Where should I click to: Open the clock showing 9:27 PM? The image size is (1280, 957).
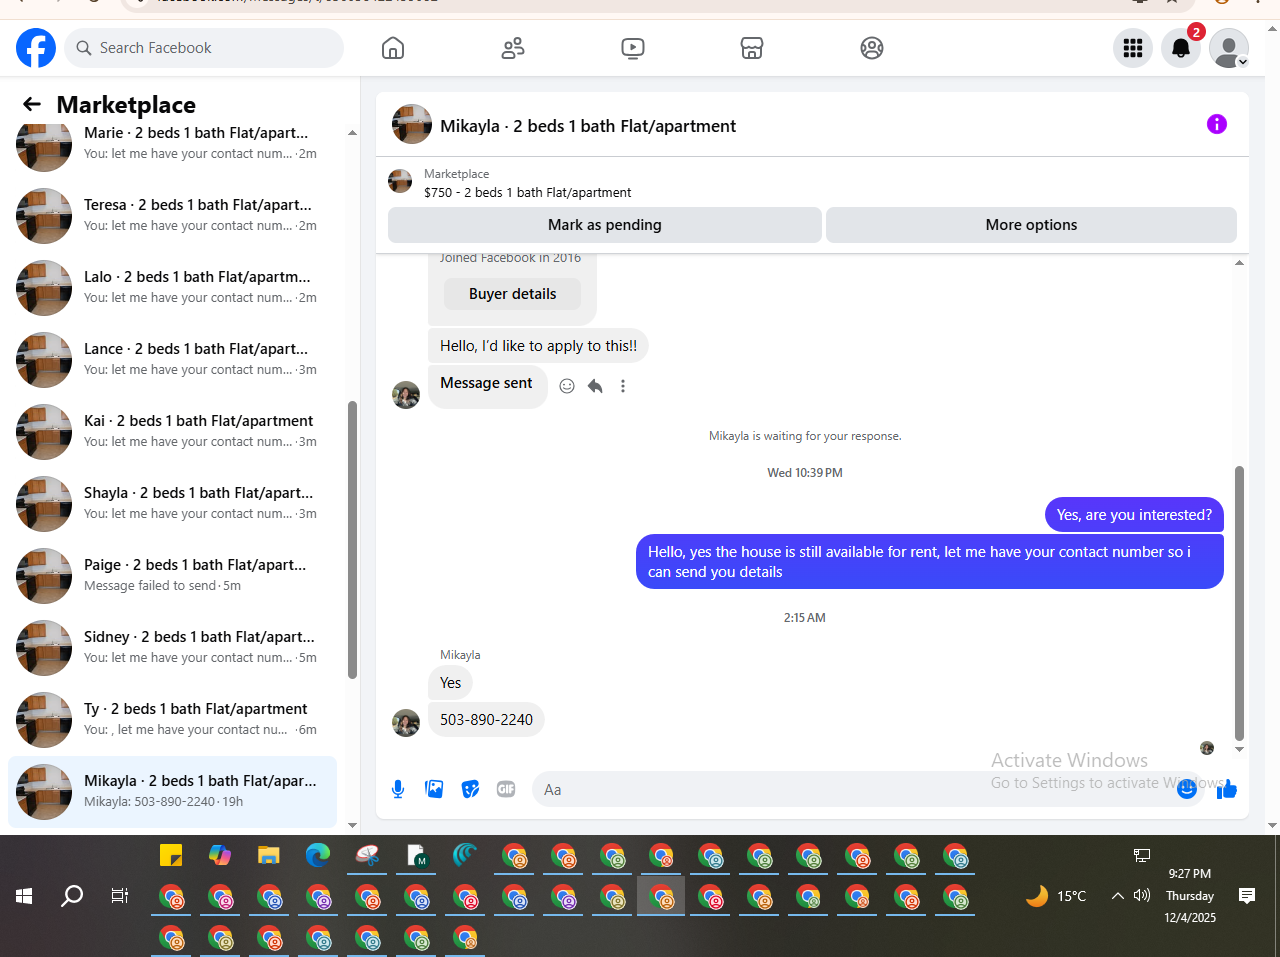pyautogui.click(x=1190, y=874)
